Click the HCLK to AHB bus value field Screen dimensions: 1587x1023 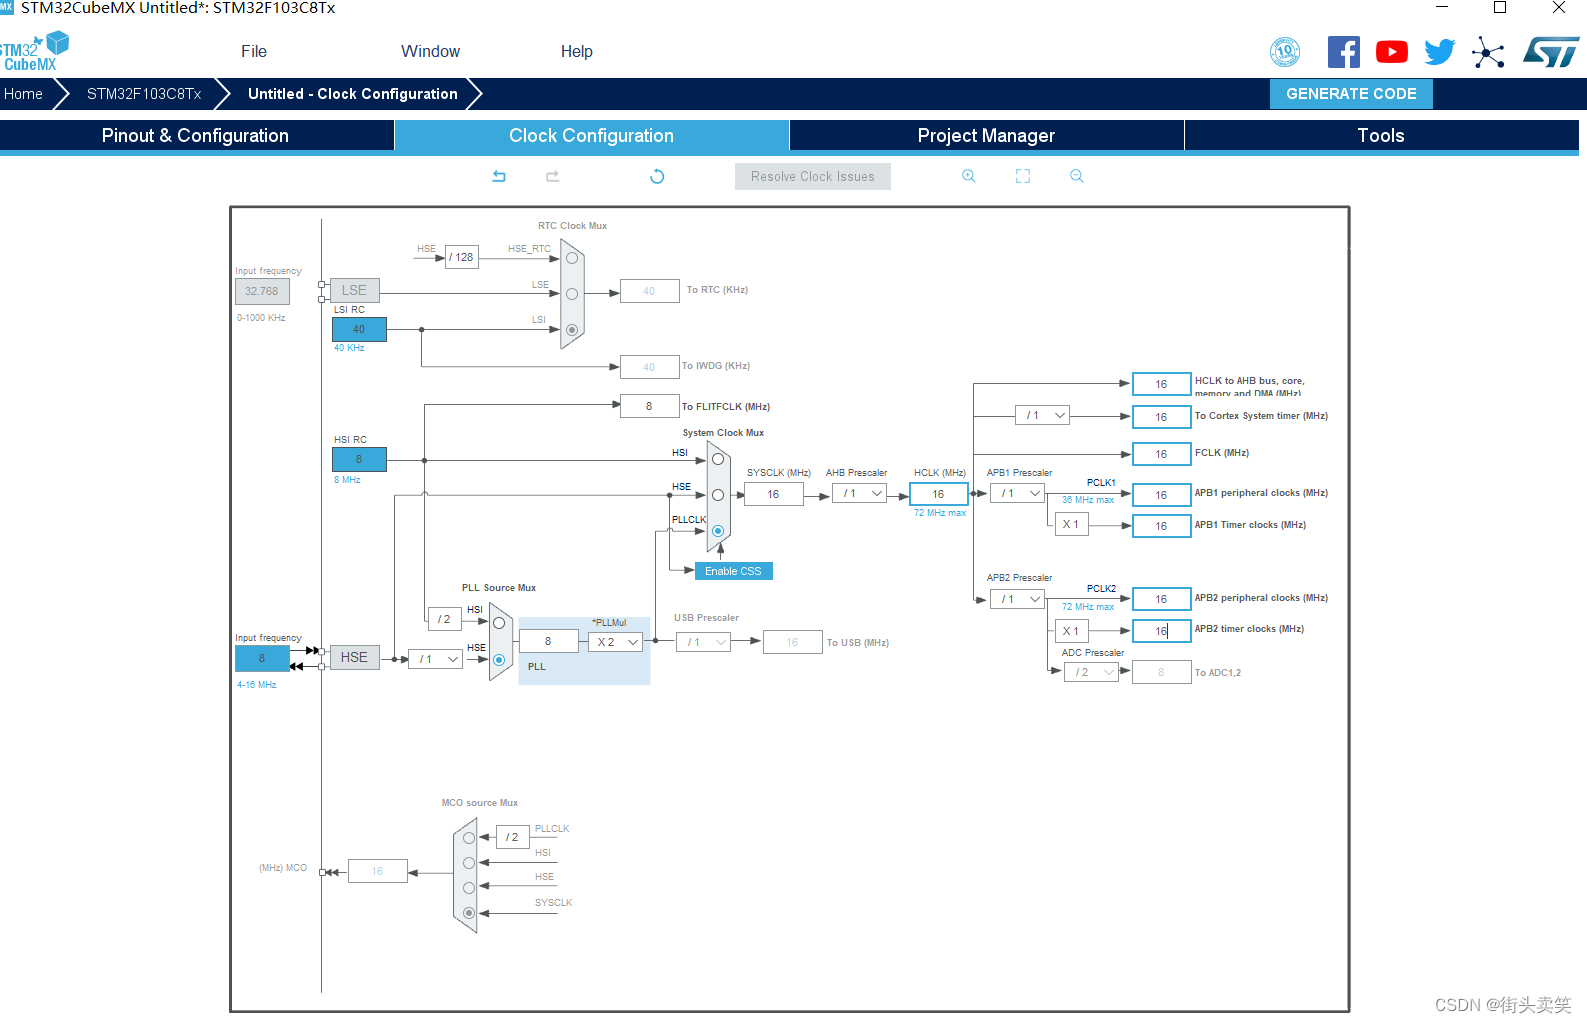coord(1161,384)
